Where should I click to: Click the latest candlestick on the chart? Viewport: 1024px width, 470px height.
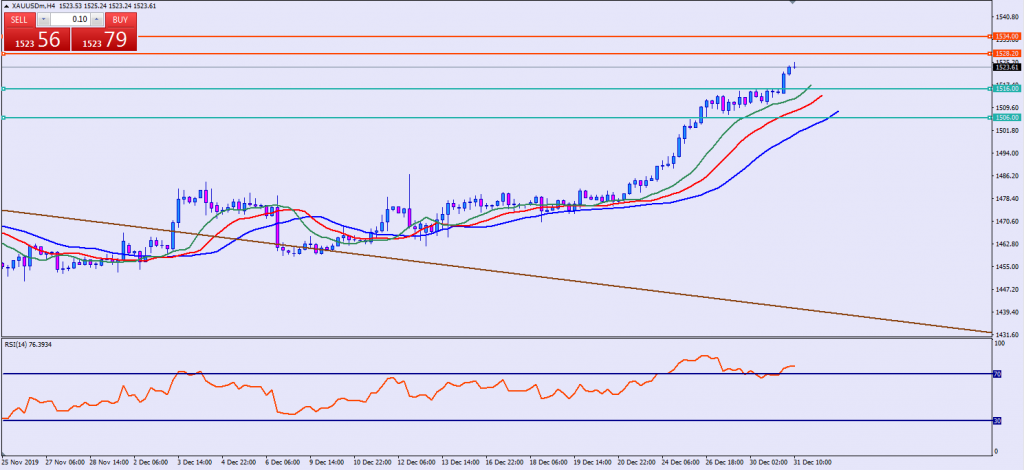[x=793, y=66]
